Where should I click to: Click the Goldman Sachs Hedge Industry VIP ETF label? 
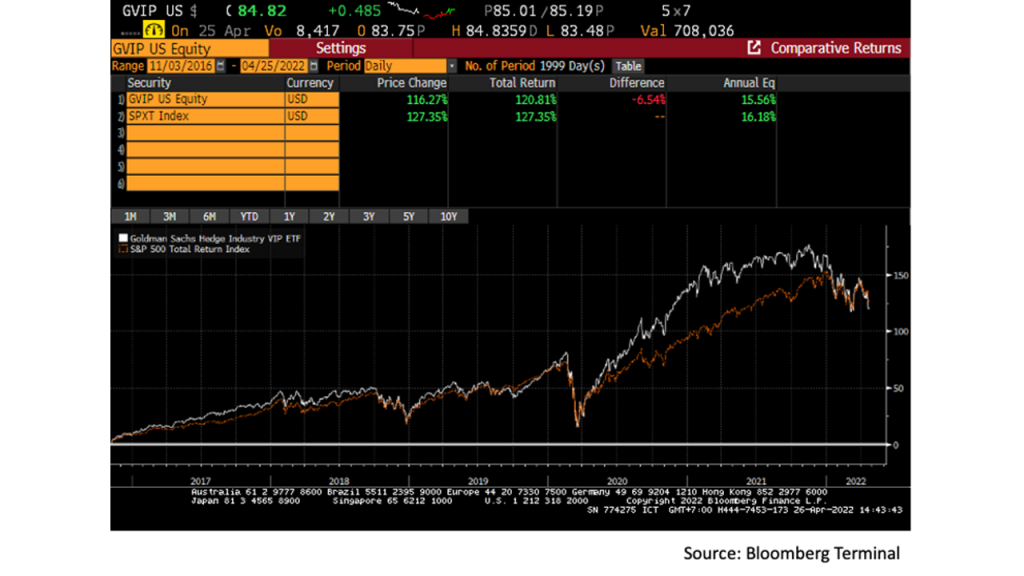click(x=216, y=238)
